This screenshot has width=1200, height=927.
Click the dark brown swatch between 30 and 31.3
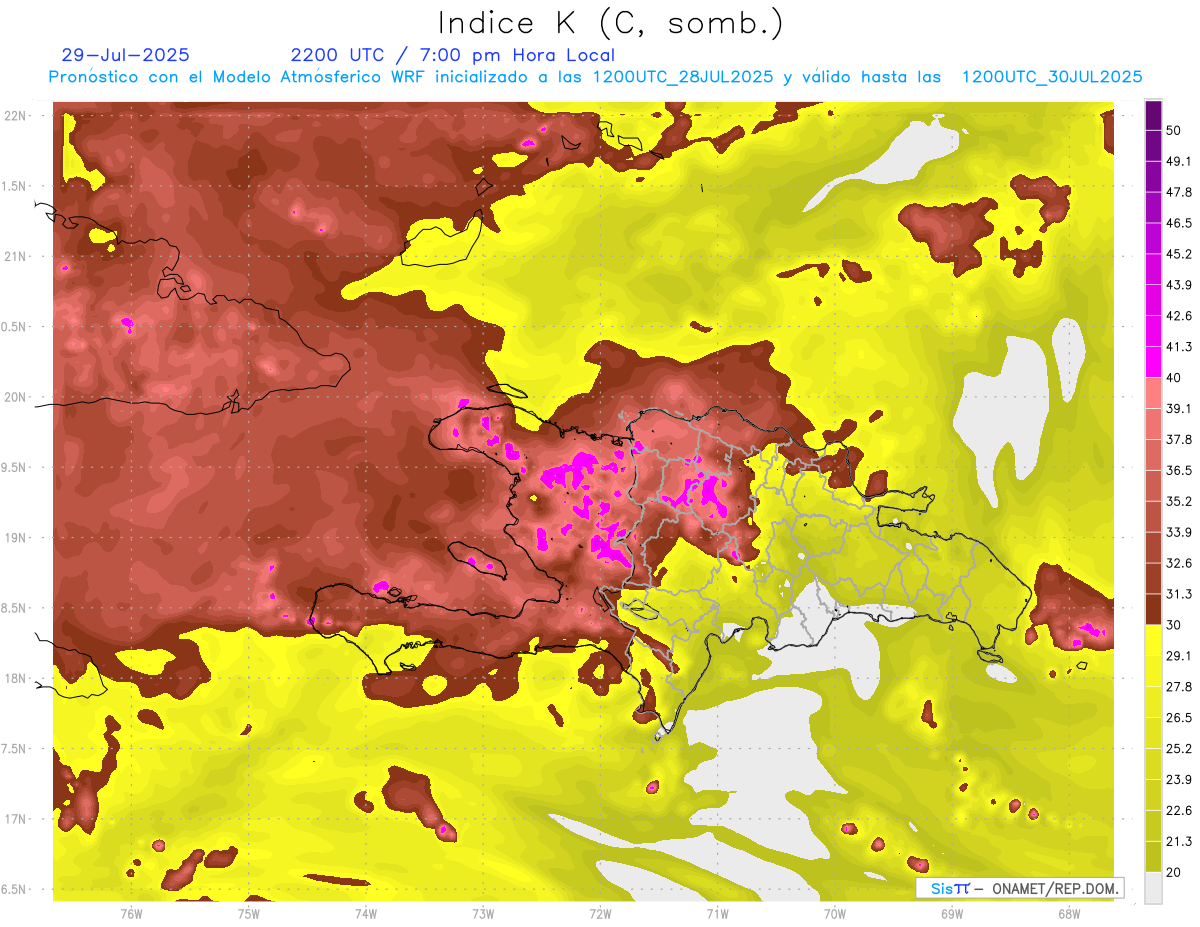tap(1153, 609)
